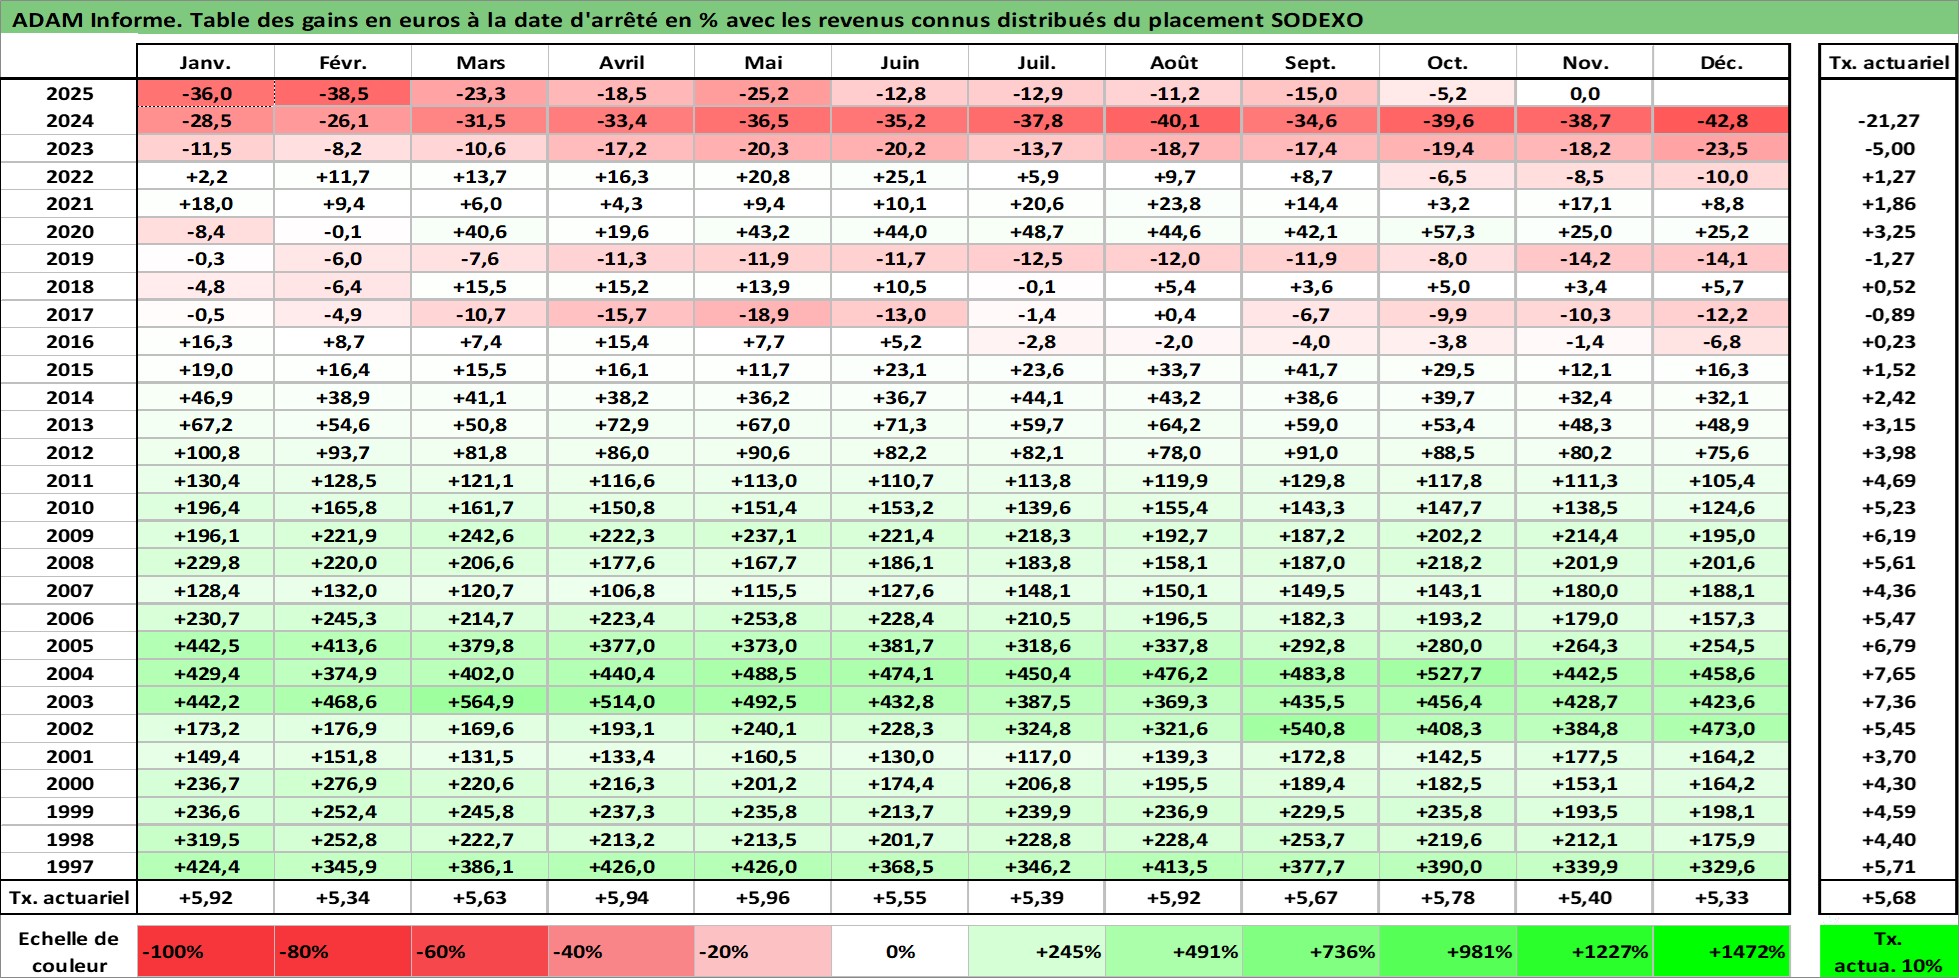
Task: Select the -42,8 cell for Déc. 2024
Action: coord(1721,121)
